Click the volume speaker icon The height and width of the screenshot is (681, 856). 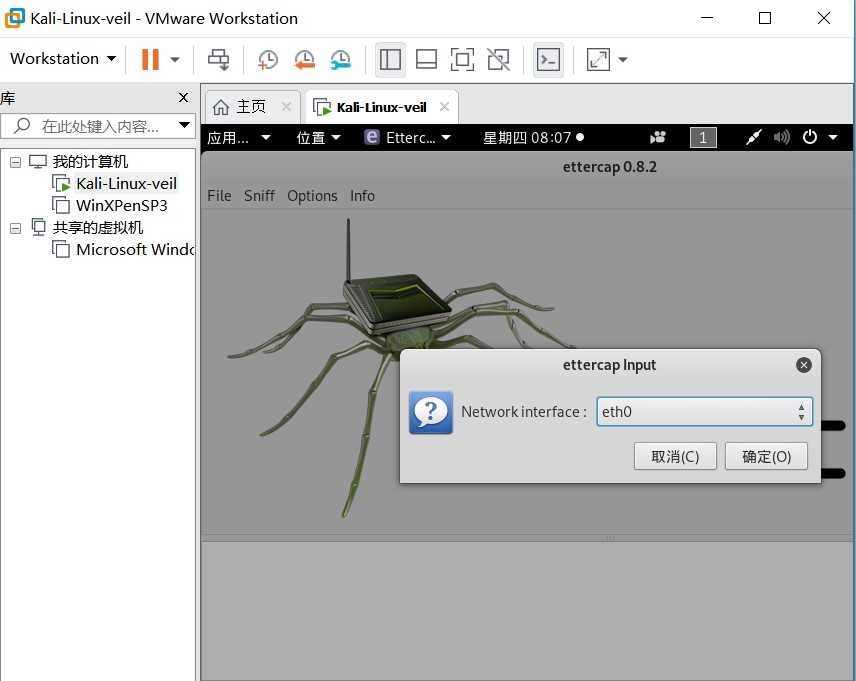coord(782,138)
